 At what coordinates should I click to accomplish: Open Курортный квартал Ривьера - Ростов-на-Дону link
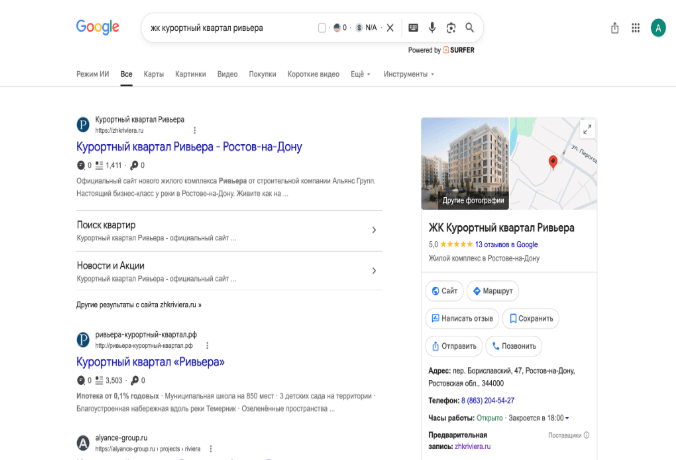click(189, 147)
